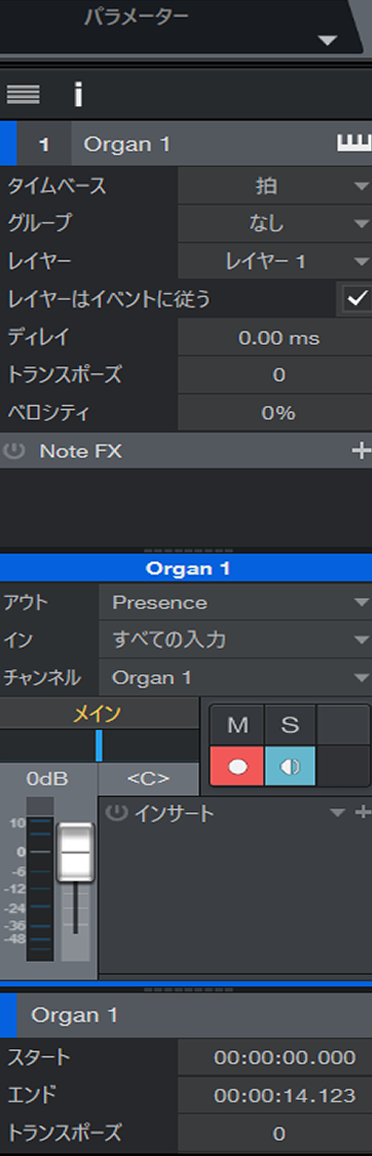
Task: Toggle the Note FX power icon
Action: tap(14, 451)
